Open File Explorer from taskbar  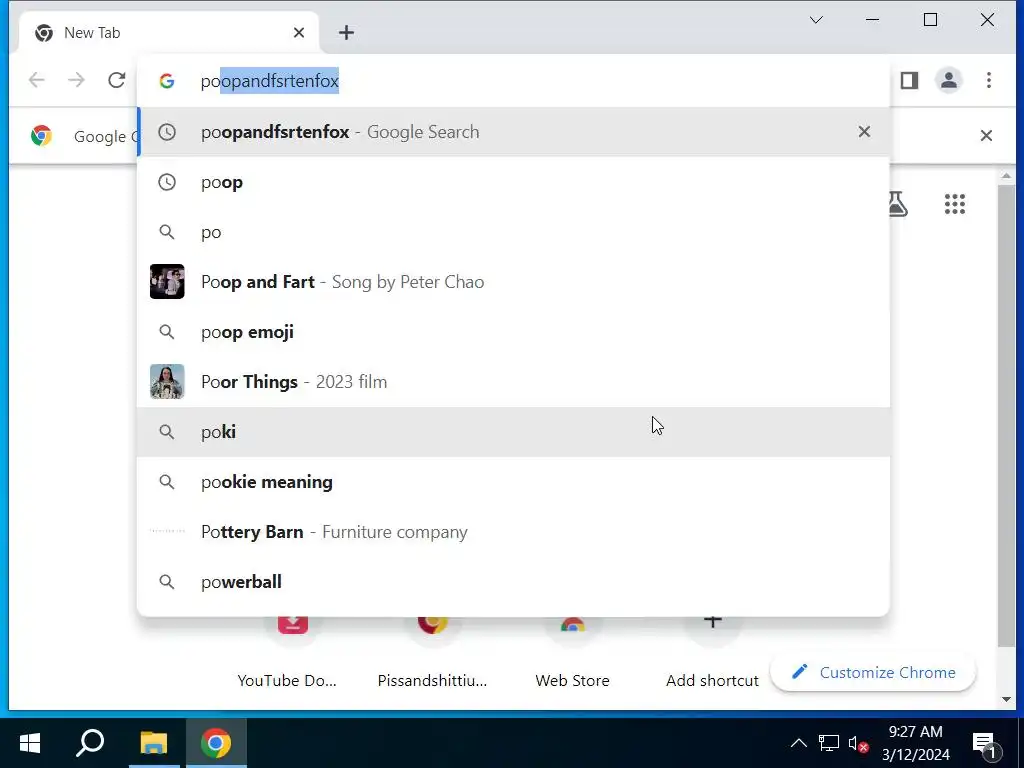point(154,743)
